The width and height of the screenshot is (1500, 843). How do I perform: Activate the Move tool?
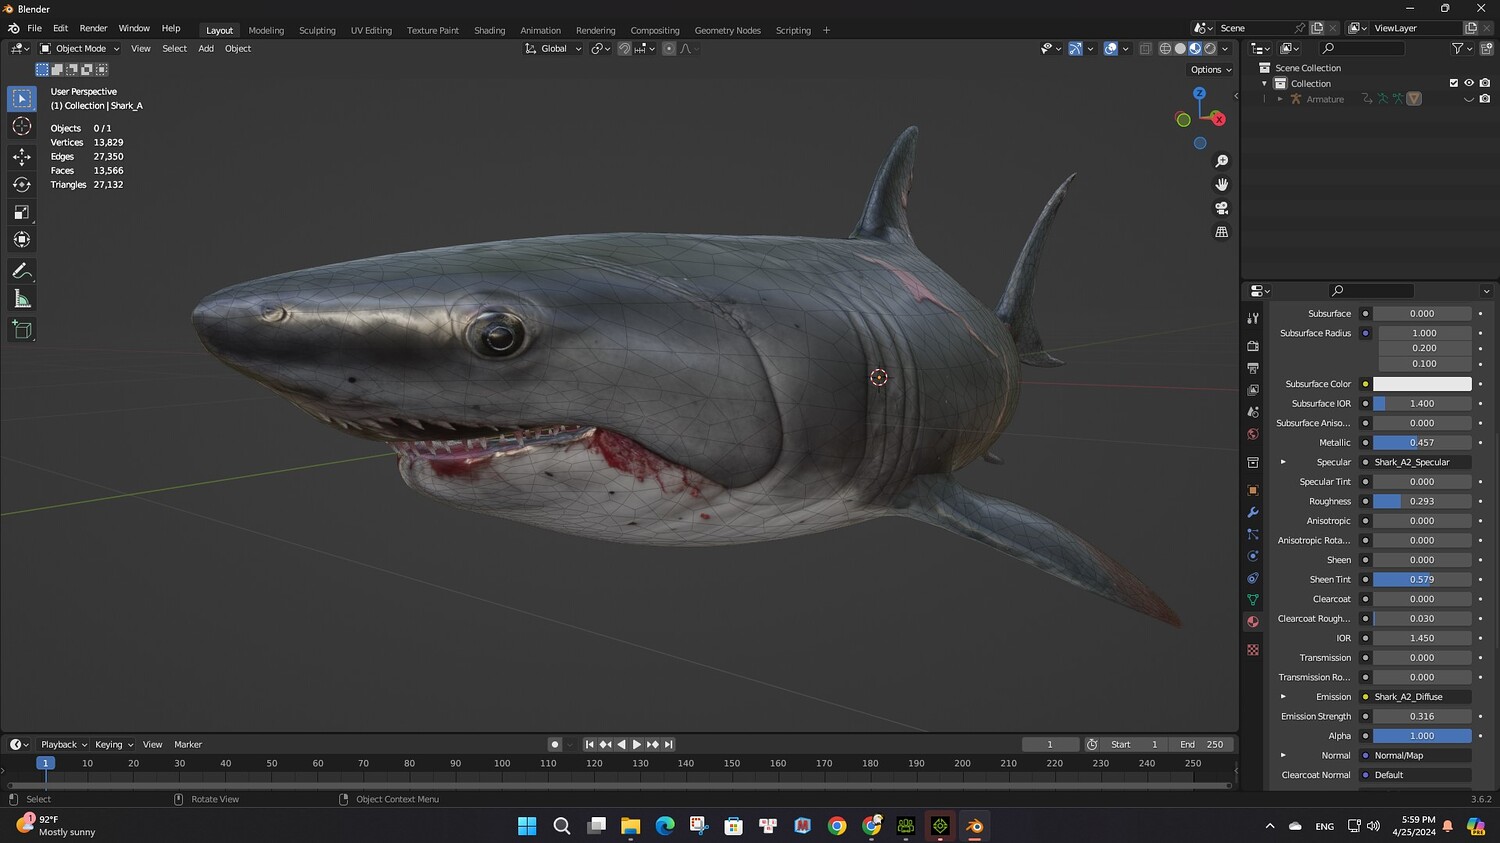click(x=21, y=156)
